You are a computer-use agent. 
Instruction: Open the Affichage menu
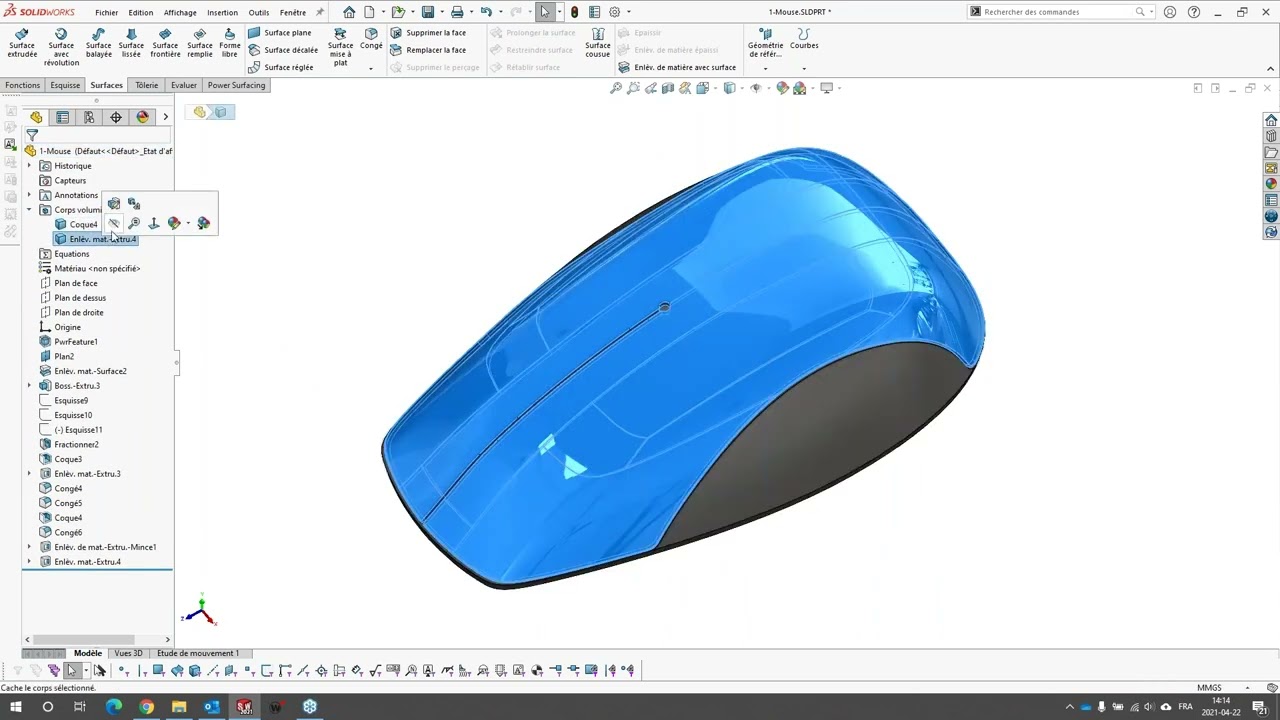coord(180,13)
